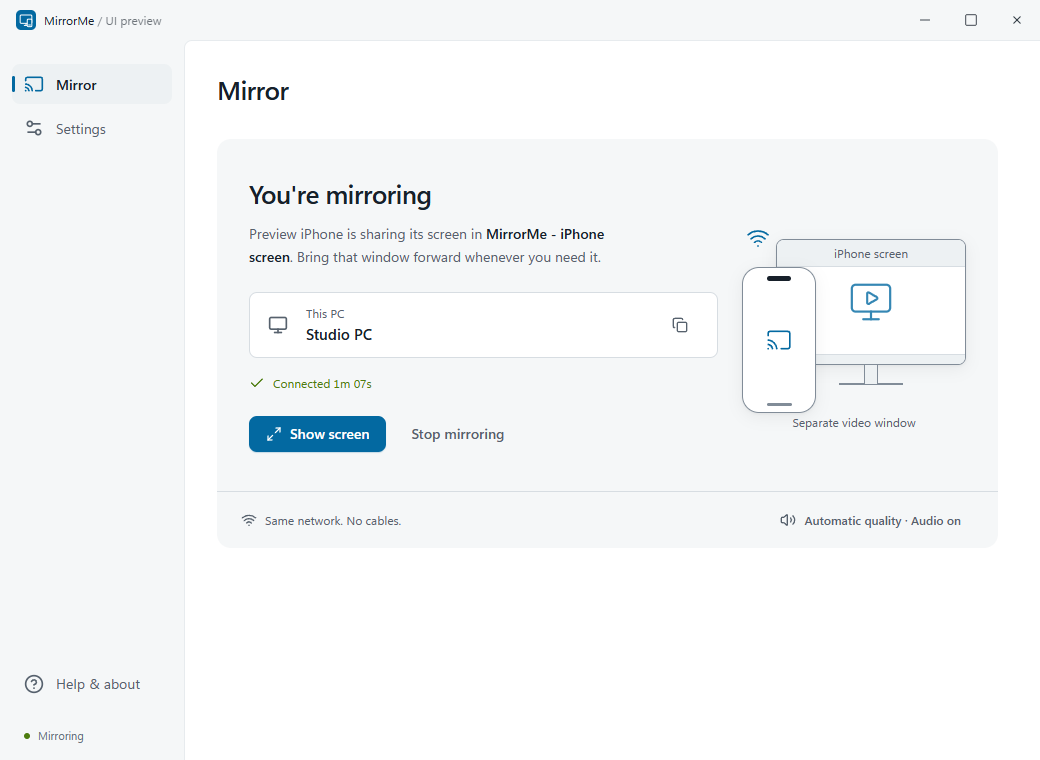Viewport: 1040px width, 760px height.
Task: Click the This PC label
Action: (325, 314)
